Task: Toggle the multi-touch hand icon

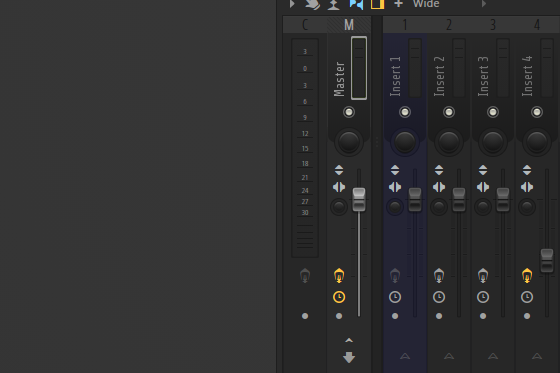Action: (312, 4)
